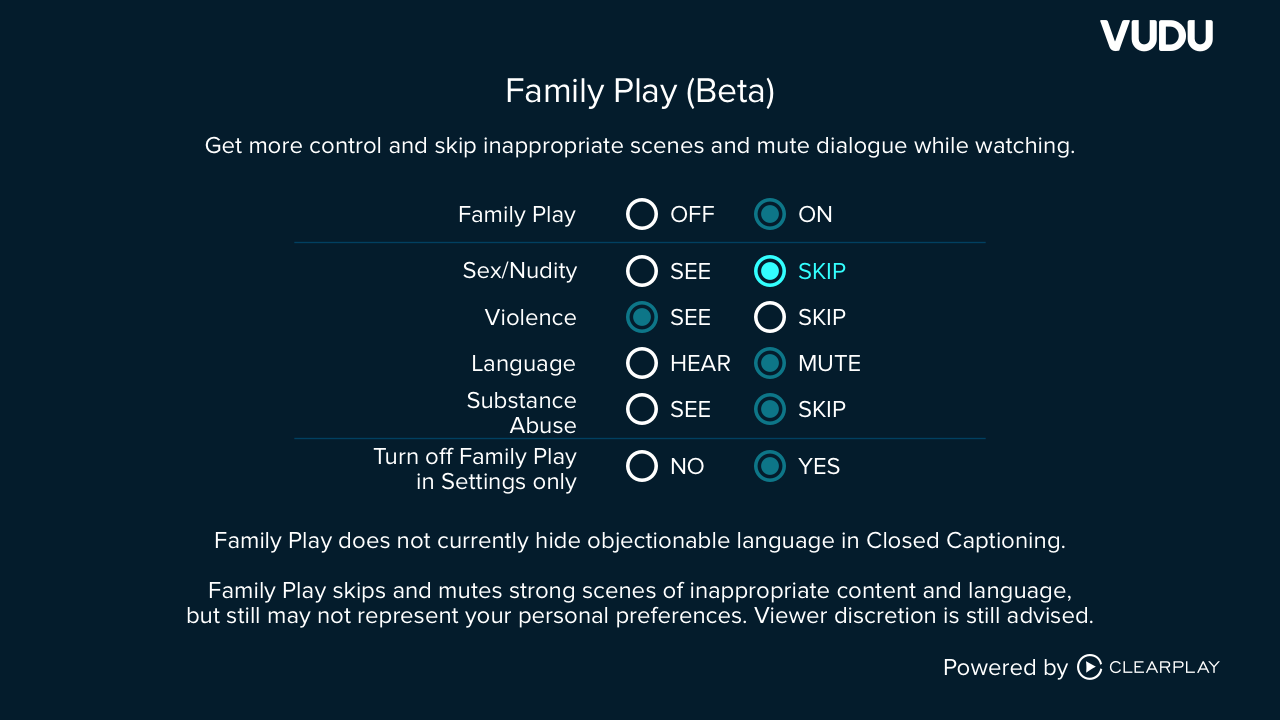The width and height of the screenshot is (1280, 720).
Task: Select SKIP for Sex/Nudity
Action: pos(770,271)
